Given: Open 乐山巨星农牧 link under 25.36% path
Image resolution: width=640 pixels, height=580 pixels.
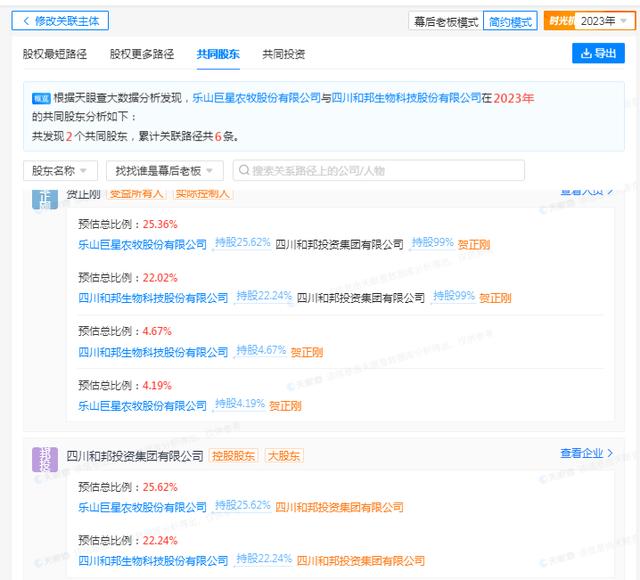Looking at the screenshot, I should pyautogui.click(x=142, y=244).
